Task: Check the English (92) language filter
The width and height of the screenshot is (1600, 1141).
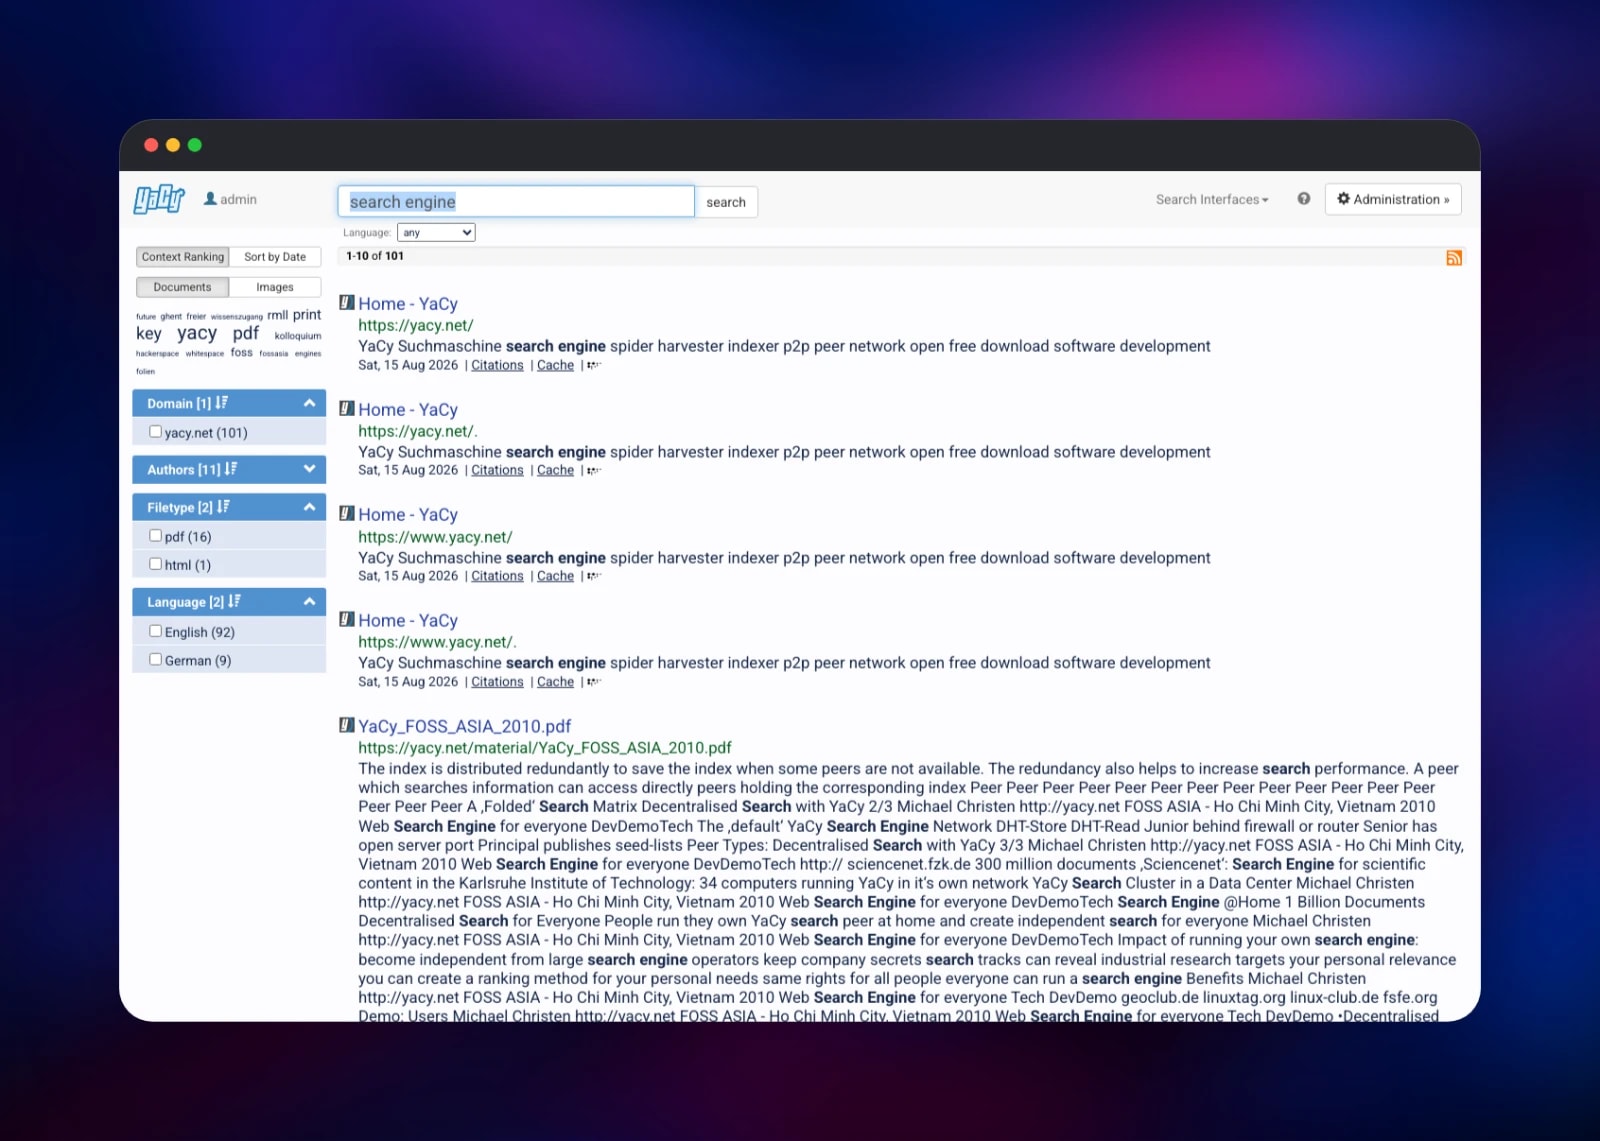Action: click(155, 631)
